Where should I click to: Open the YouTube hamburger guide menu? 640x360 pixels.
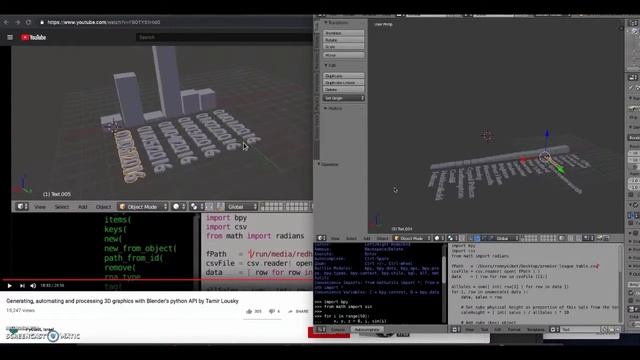10,37
